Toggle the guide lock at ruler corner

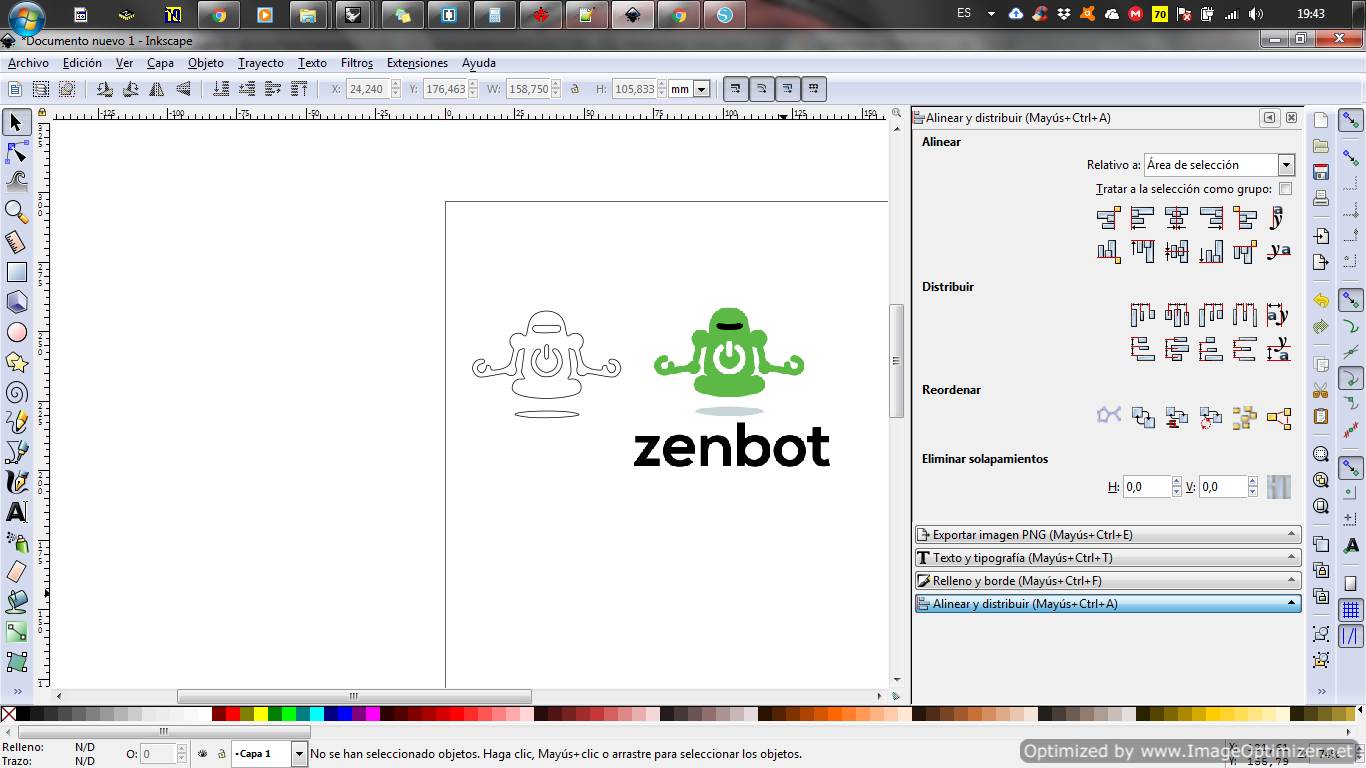pyautogui.click(x=41, y=113)
